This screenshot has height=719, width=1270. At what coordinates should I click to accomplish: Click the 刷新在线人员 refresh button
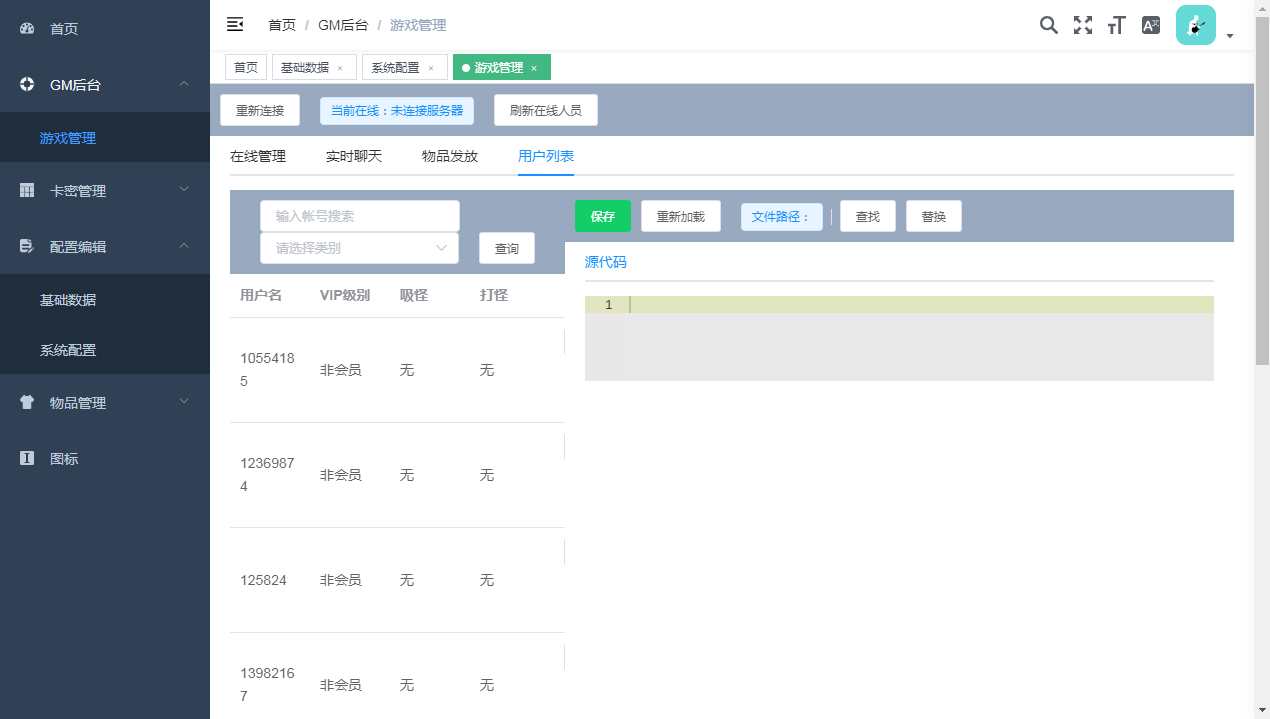pos(545,110)
